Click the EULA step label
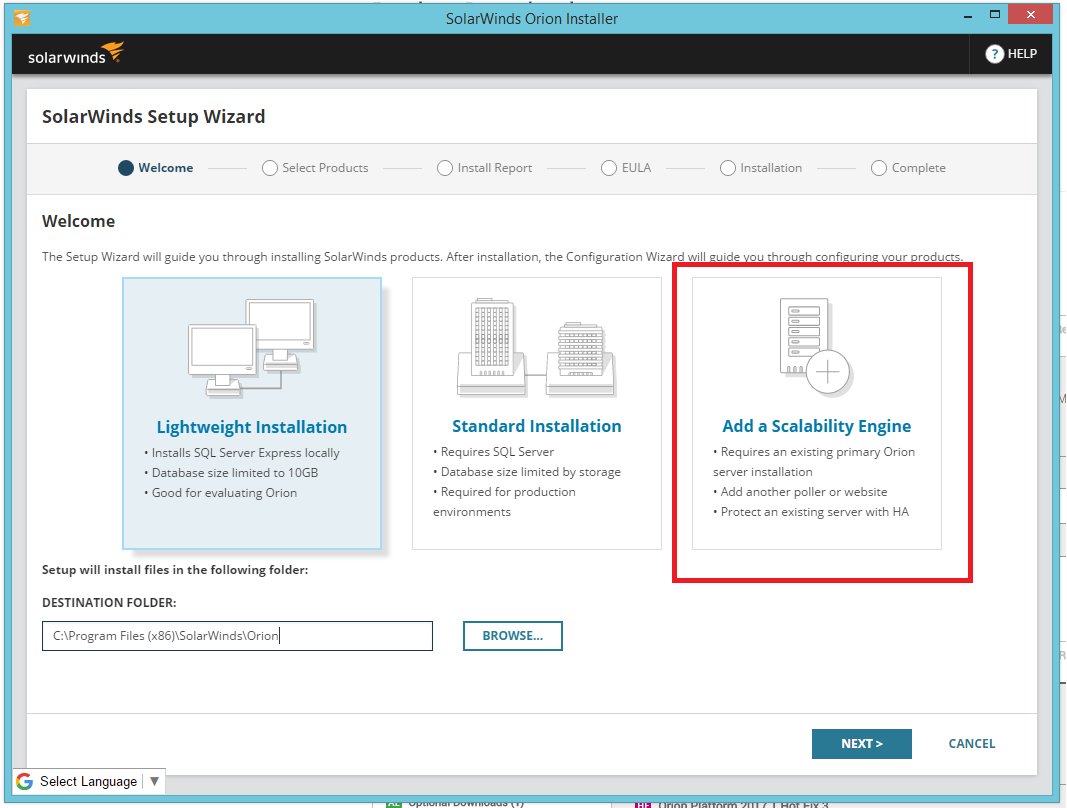This screenshot has width=1067, height=808. pyautogui.click(x=636, y=167)
